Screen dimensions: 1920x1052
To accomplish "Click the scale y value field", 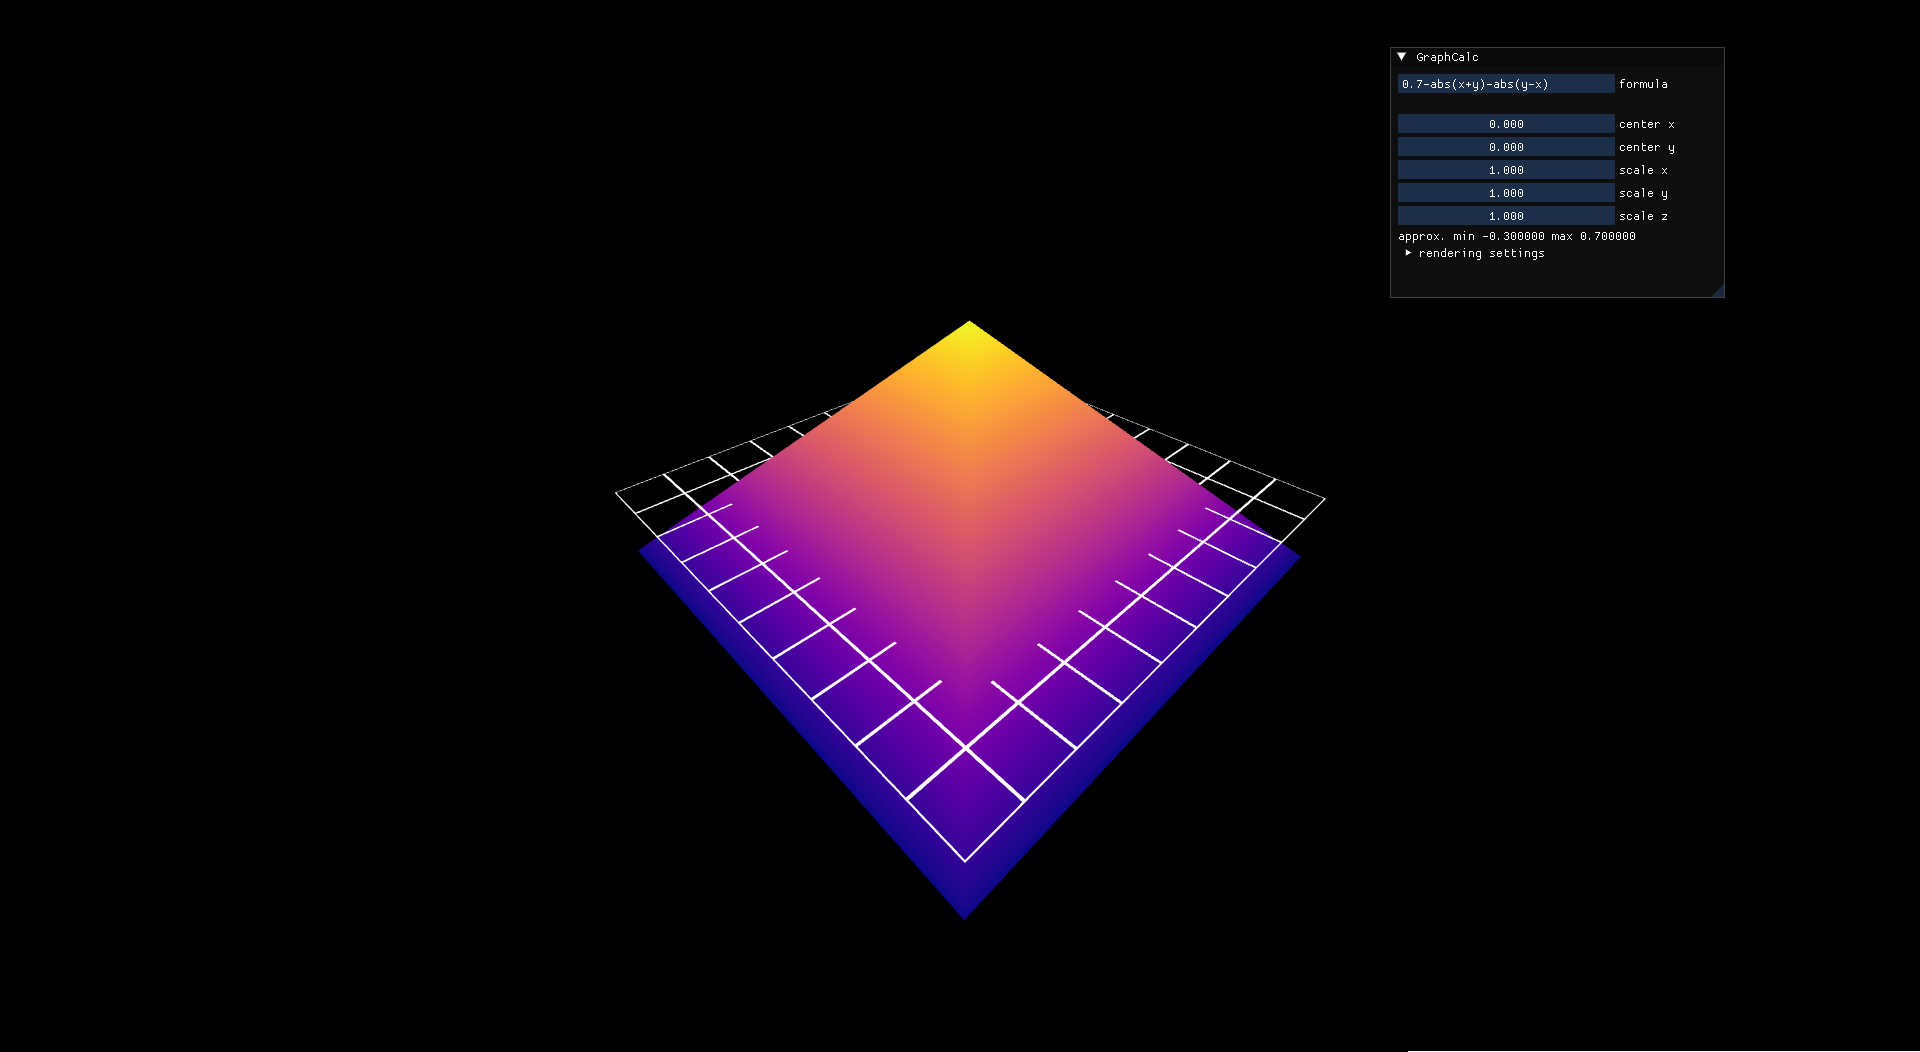I will pyautogui.click(x=1506, y=193).
